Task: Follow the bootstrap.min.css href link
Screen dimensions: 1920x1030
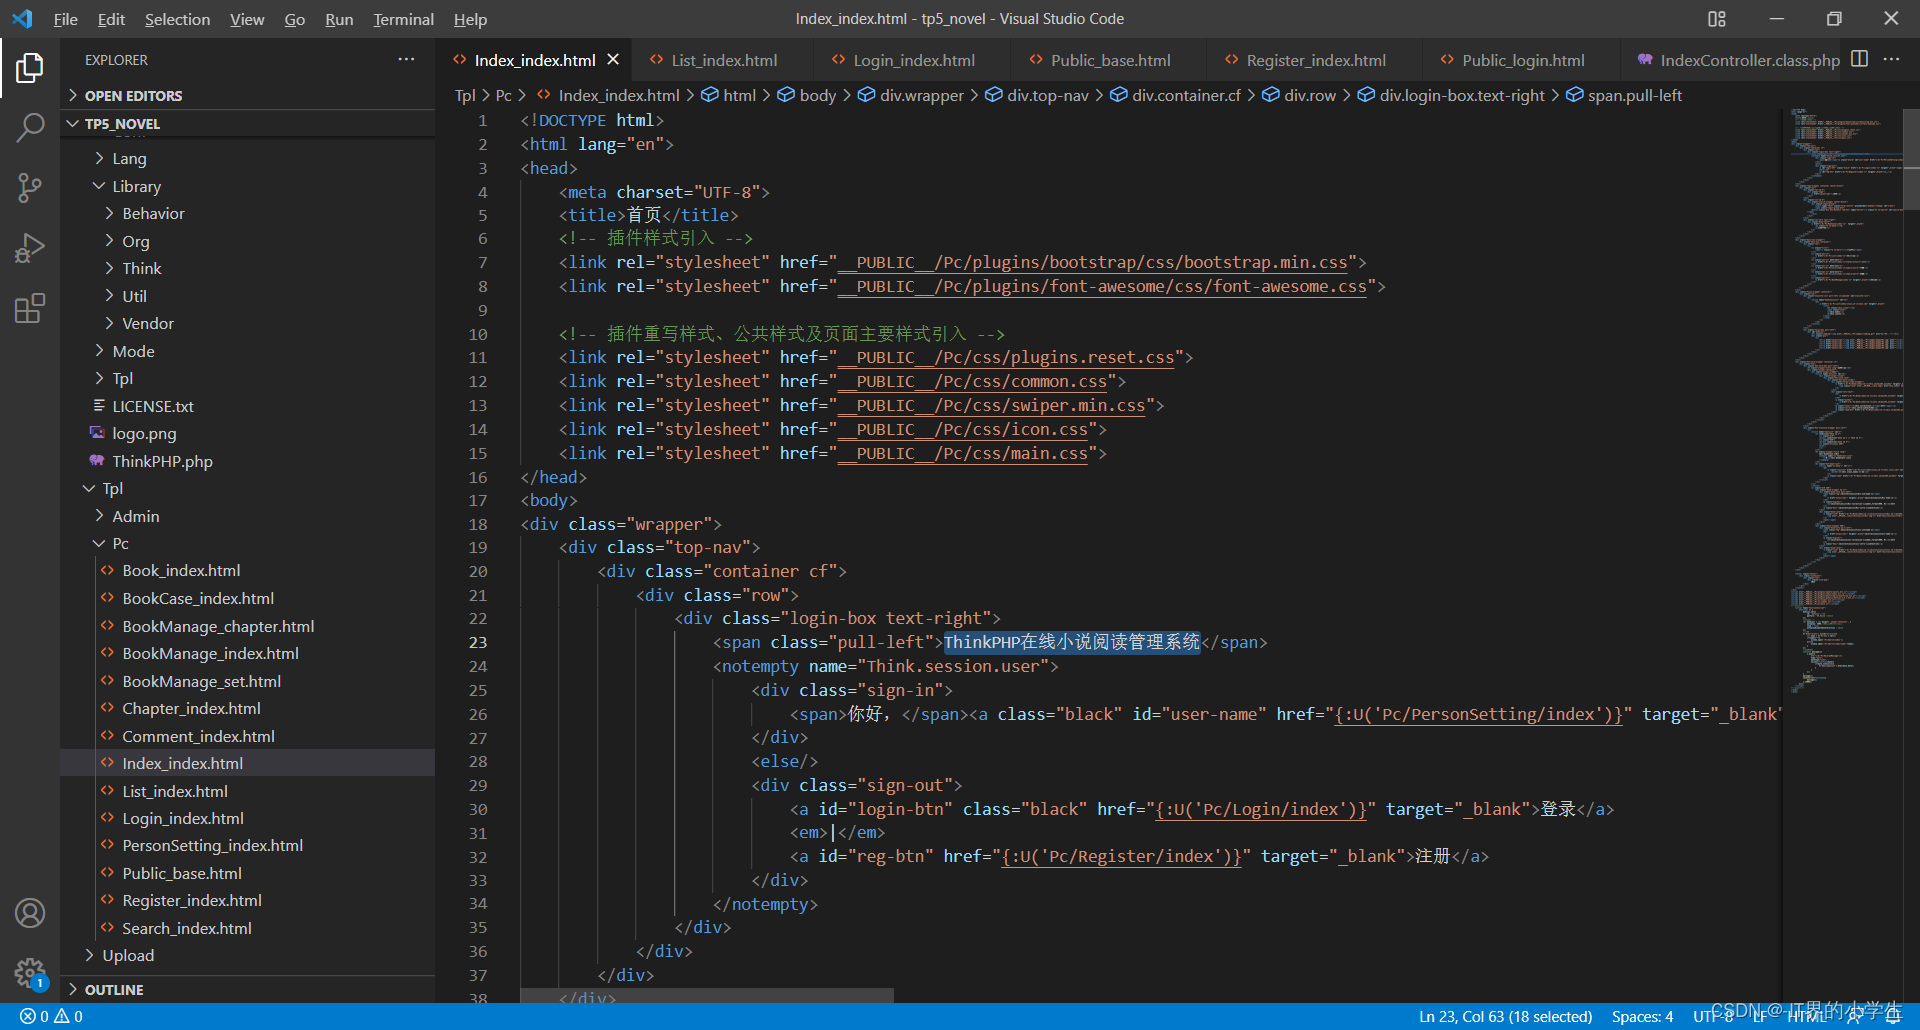Action: pyautogui.click(x=1093, y=263)
